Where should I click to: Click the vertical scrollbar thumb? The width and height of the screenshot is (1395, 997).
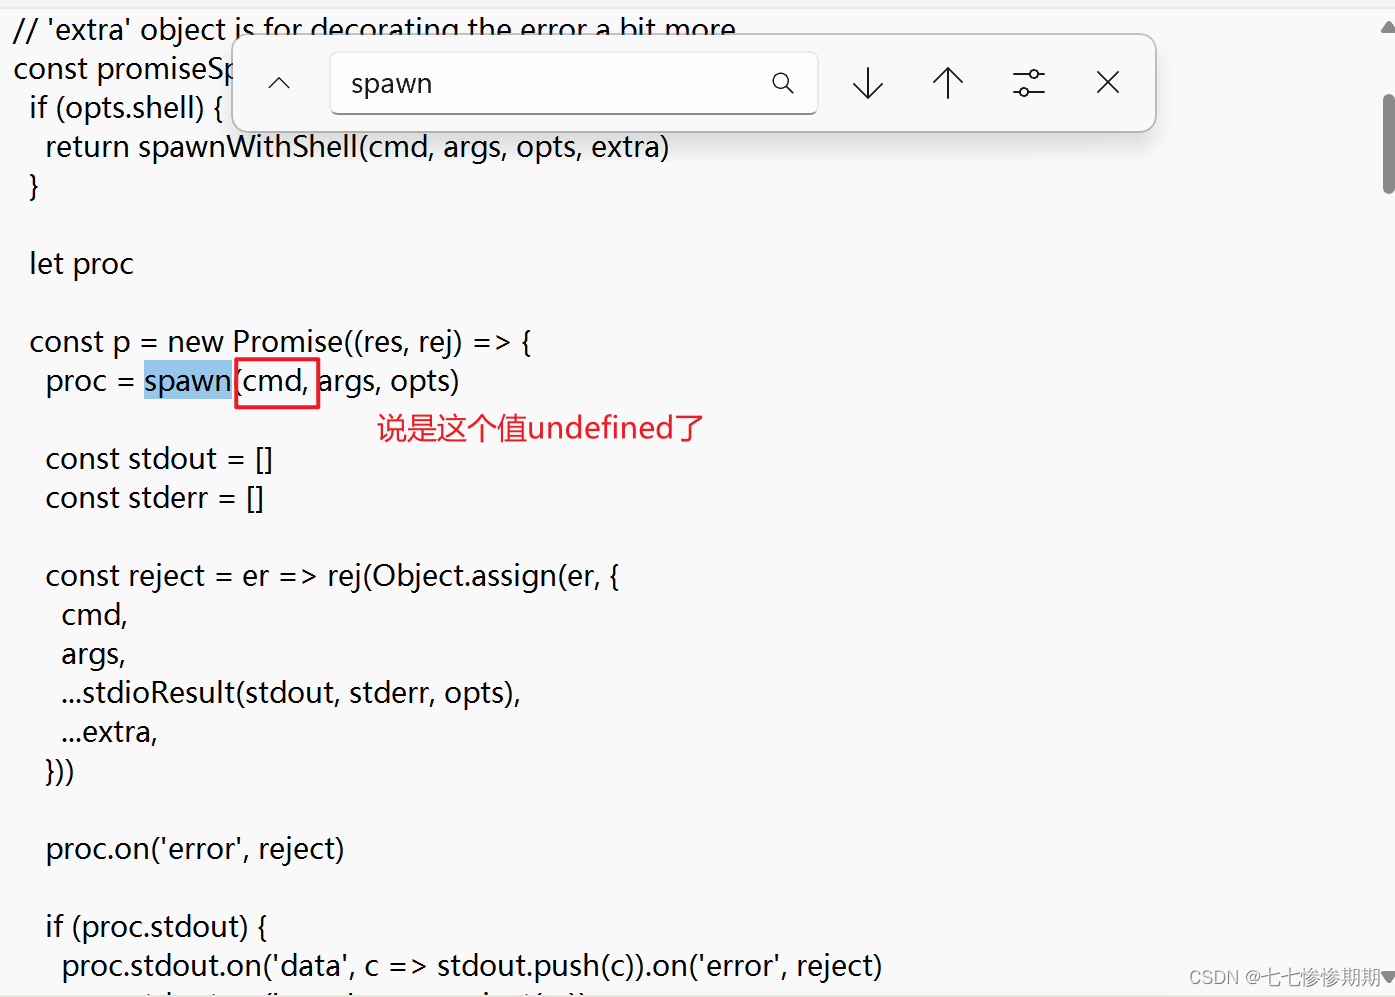1386,140
